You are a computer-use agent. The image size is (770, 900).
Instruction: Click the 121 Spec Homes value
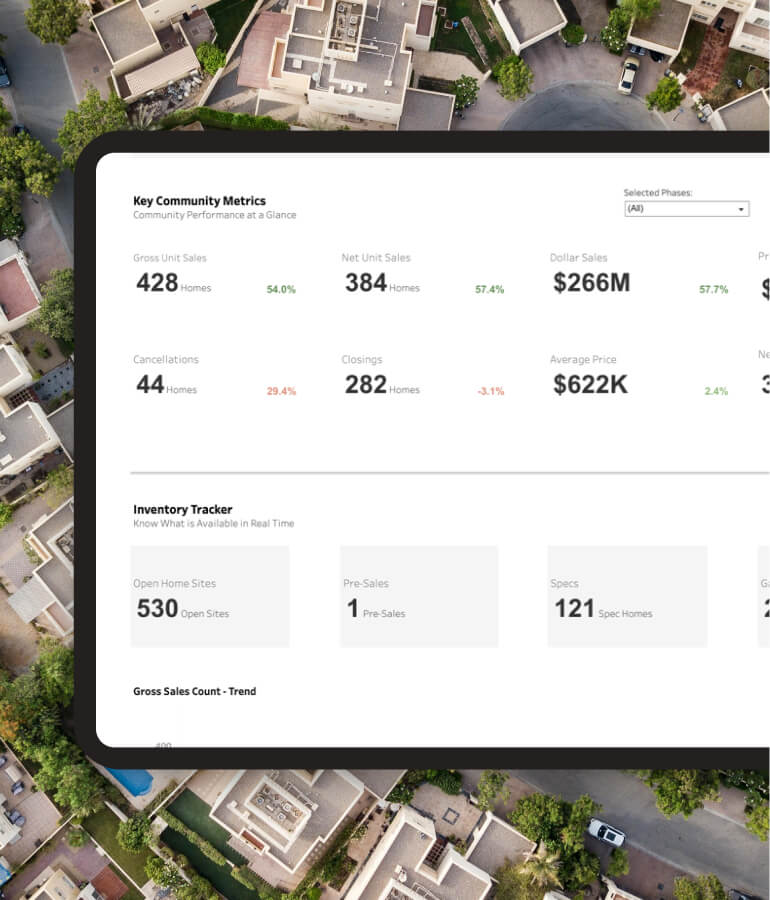[x=603, y=609]
